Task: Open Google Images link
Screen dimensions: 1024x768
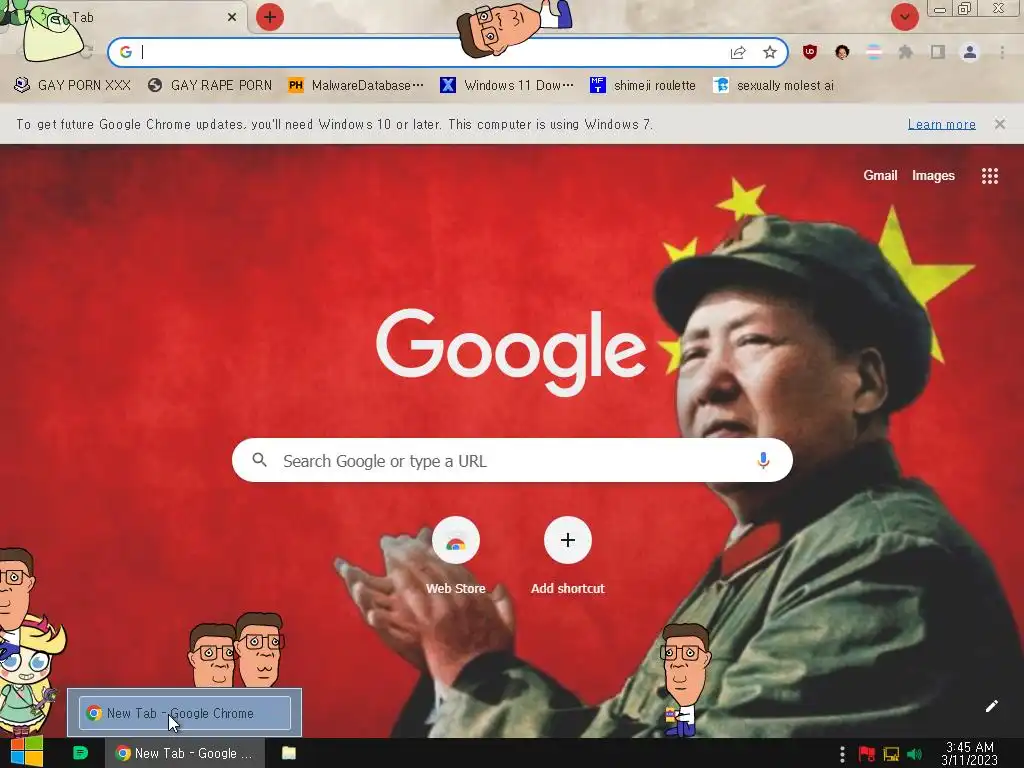Action: click(x=933, y=175)
